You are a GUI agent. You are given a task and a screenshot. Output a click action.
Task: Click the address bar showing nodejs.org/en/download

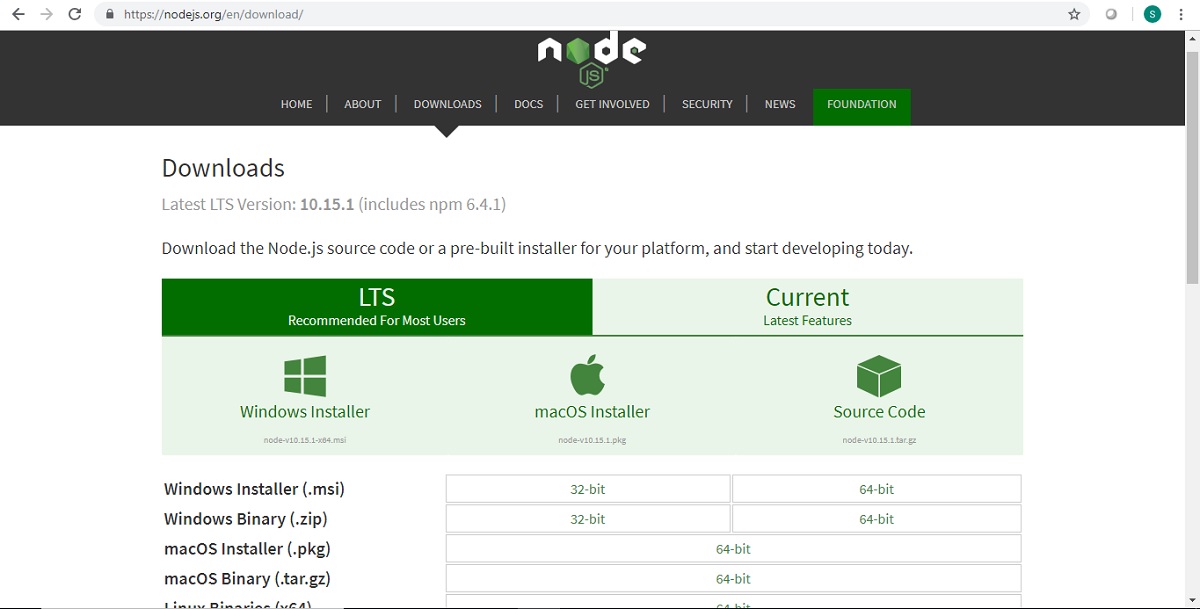(590, 15)
